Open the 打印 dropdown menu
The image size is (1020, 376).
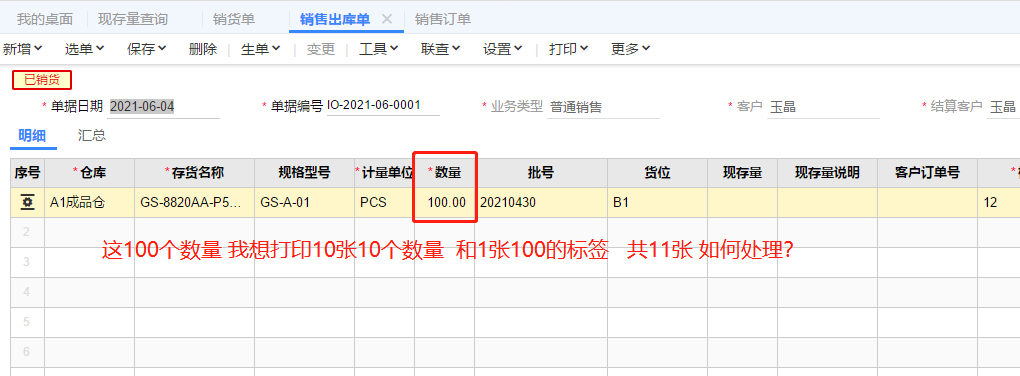point(569,49)
